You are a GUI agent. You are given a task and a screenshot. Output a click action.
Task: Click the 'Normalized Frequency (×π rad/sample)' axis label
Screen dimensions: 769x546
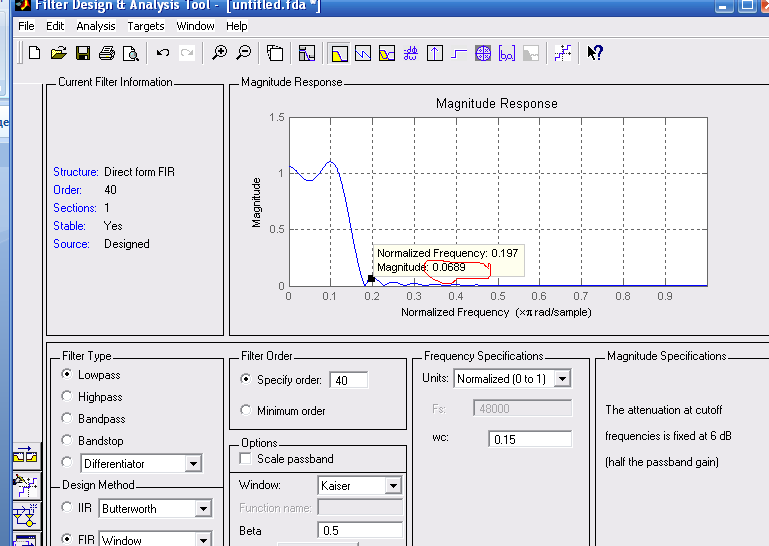(x=496, y=312)
